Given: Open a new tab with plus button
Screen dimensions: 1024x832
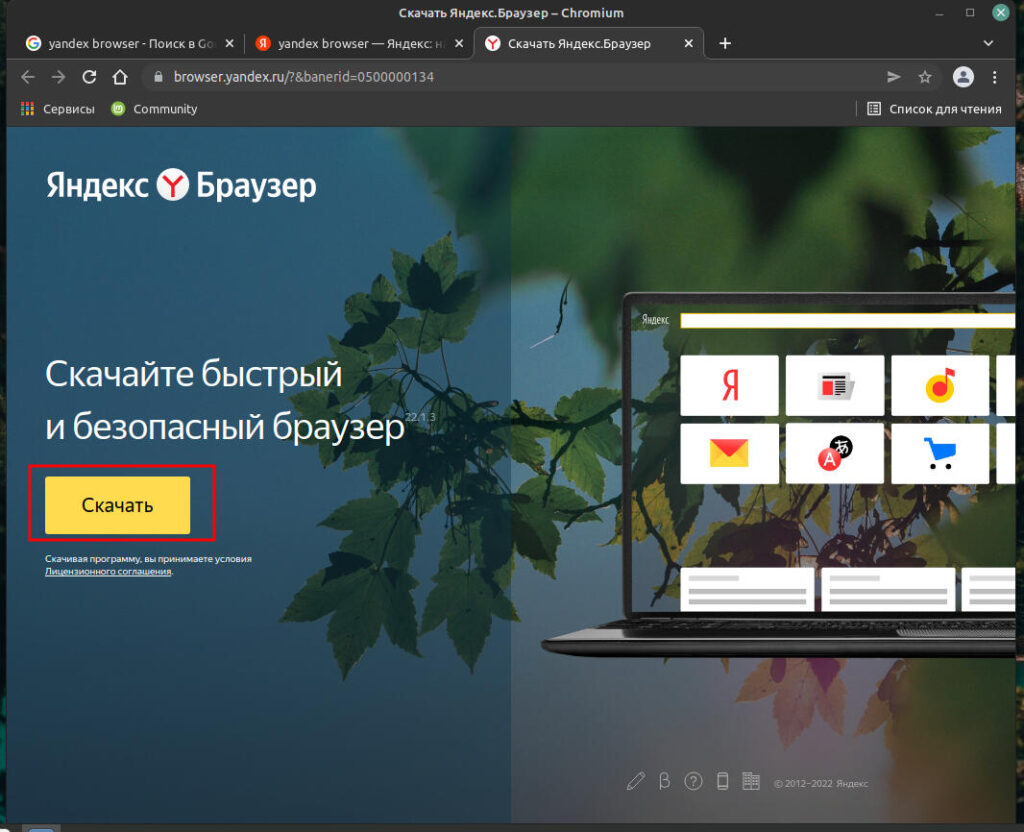Looking at the screenshot, I should point(725,43).
